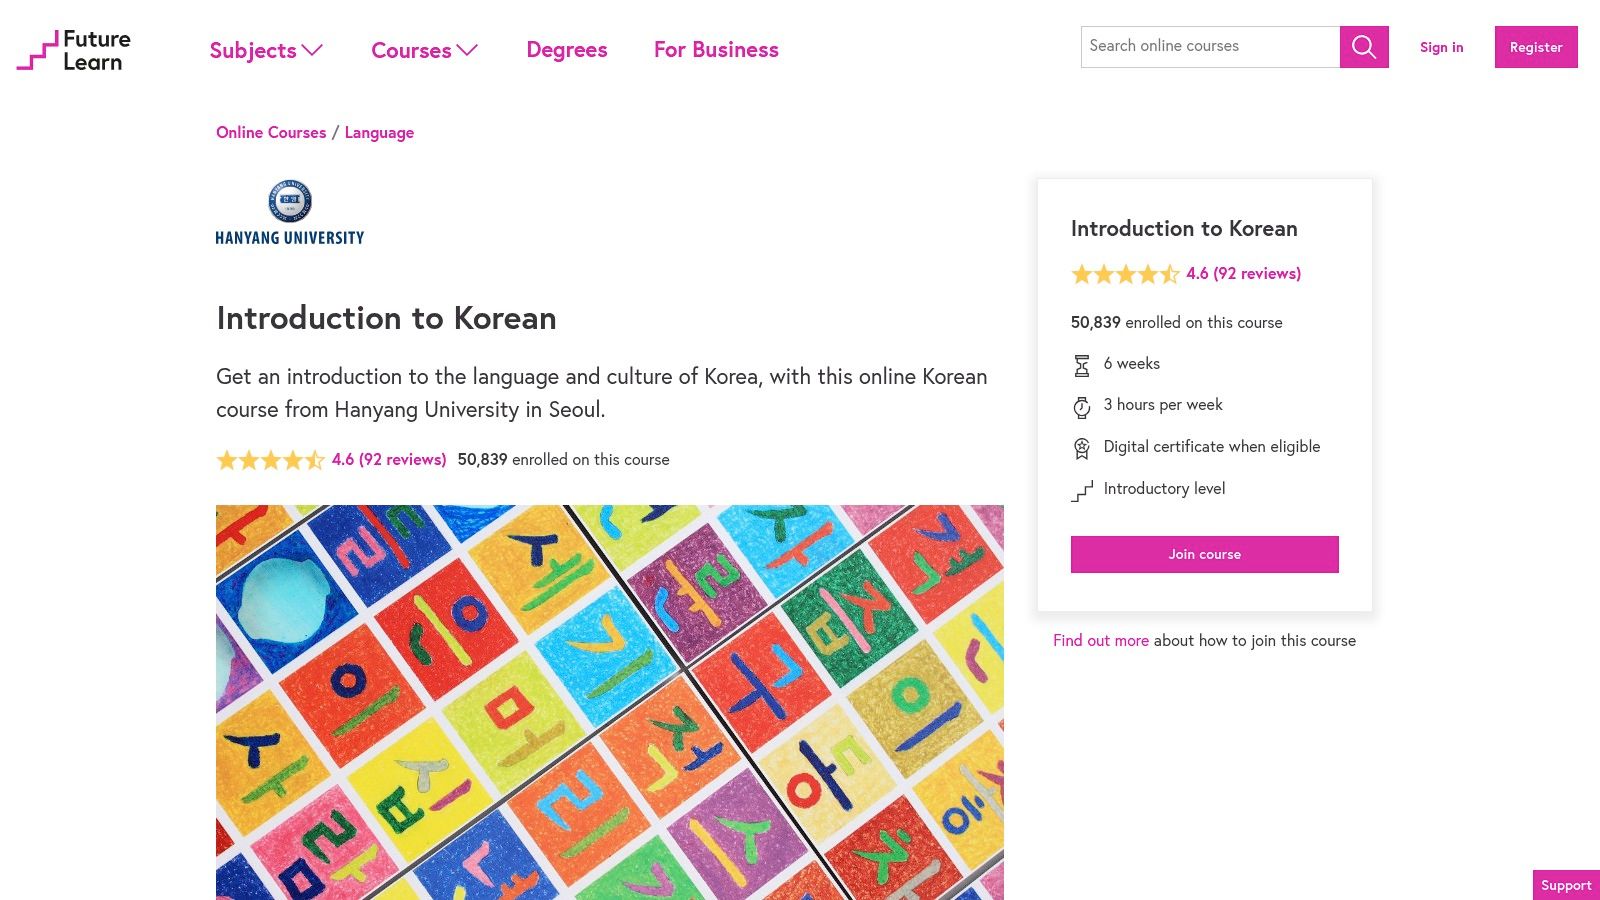Click the Sign in link

pos(1441,47)
